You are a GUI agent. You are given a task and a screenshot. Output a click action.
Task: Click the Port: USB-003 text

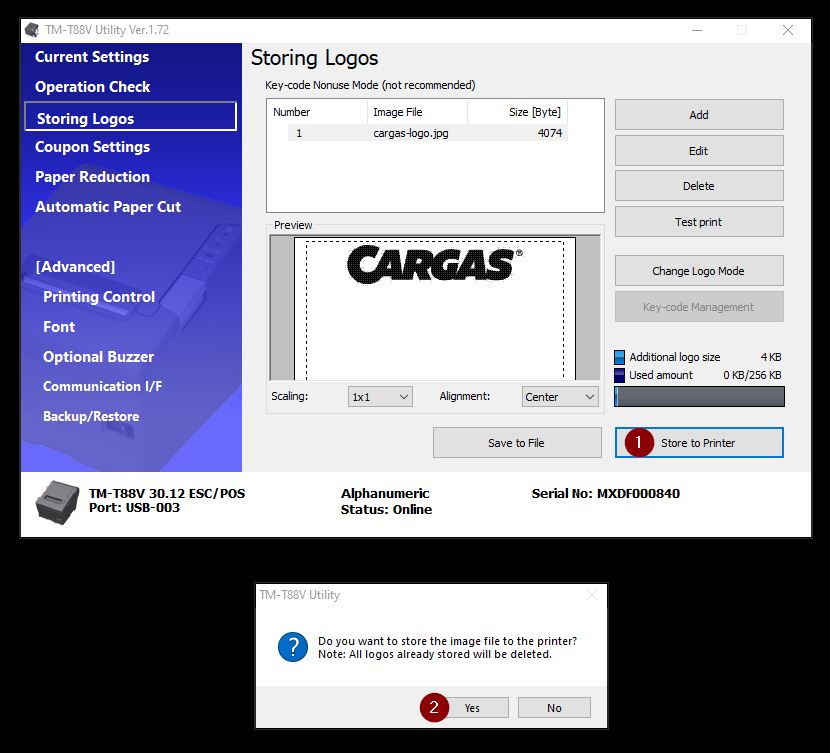(x=134, y=508)
